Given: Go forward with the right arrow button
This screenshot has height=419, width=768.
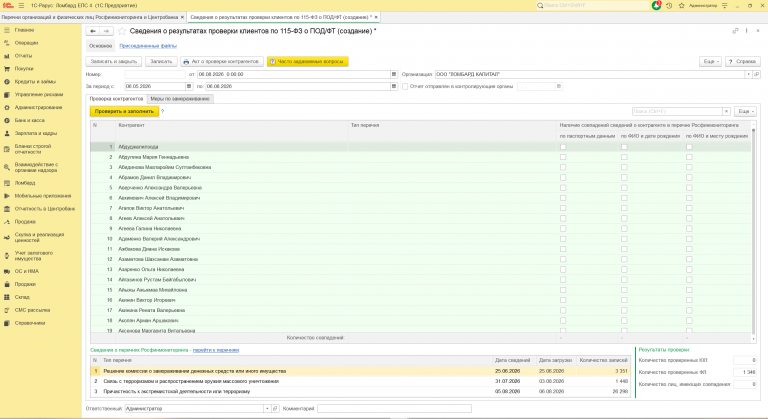Looking at the screenshot, I should pyautogui.click(x=106, y=31).
